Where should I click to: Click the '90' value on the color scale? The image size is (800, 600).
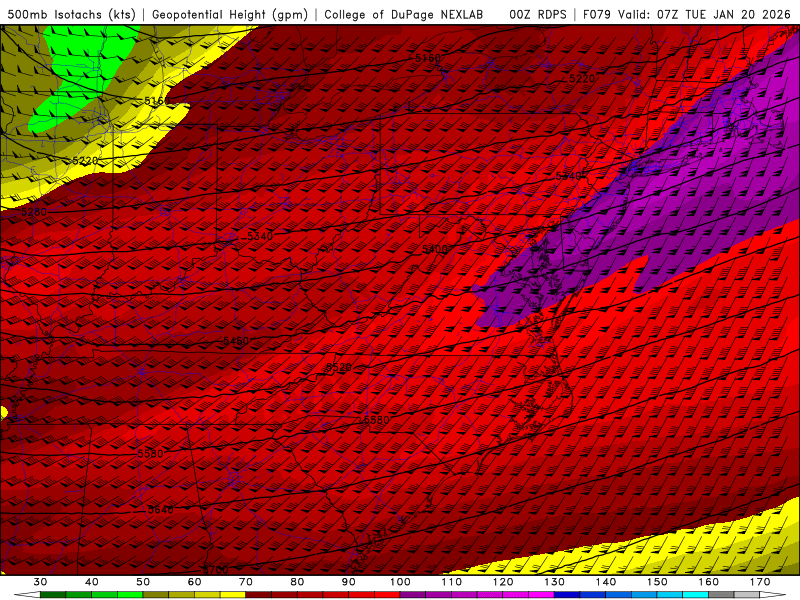(349, 582)
